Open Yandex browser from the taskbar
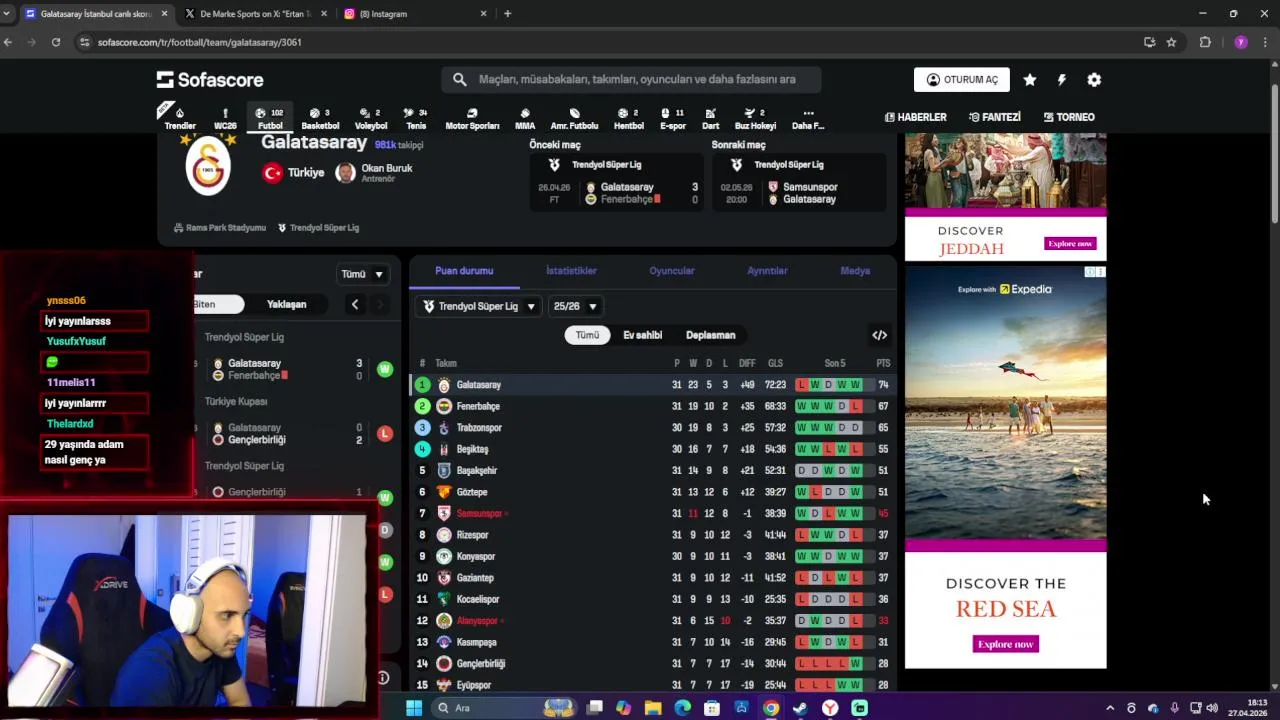The image size is (1280, 720). [830, 708]
